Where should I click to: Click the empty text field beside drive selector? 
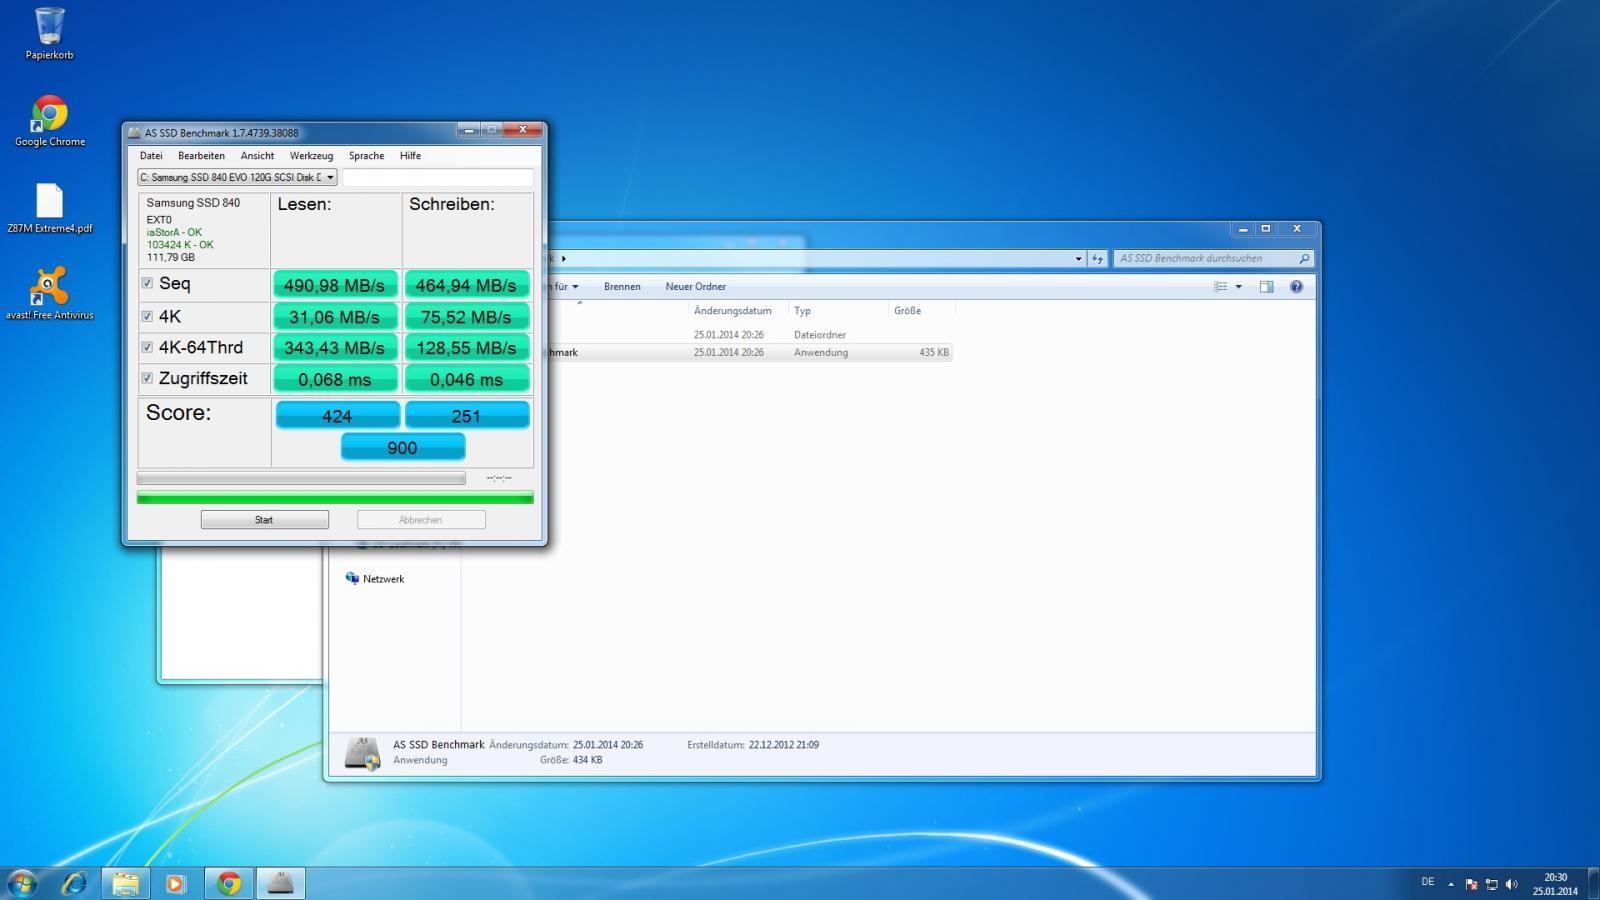coord(438,177)
